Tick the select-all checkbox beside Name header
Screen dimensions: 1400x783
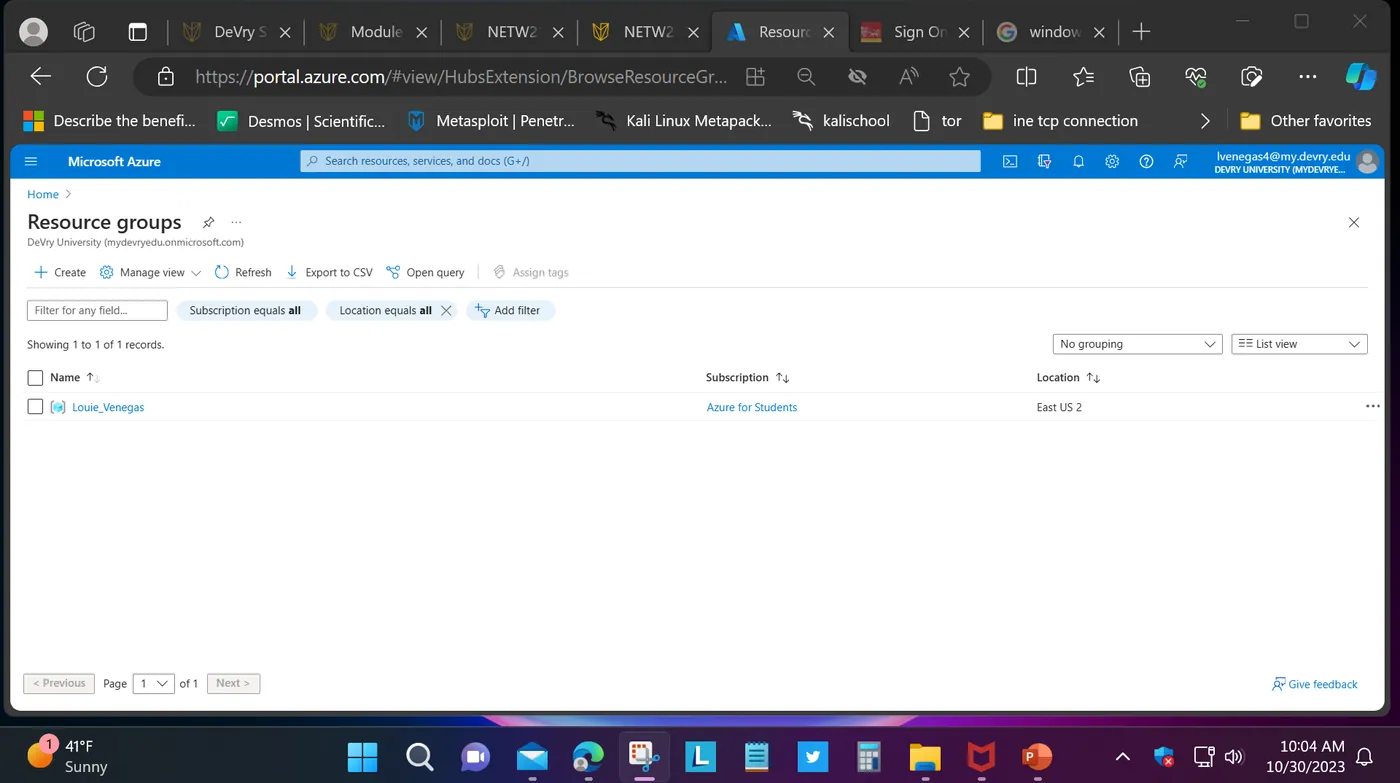[x=35, y=378]
